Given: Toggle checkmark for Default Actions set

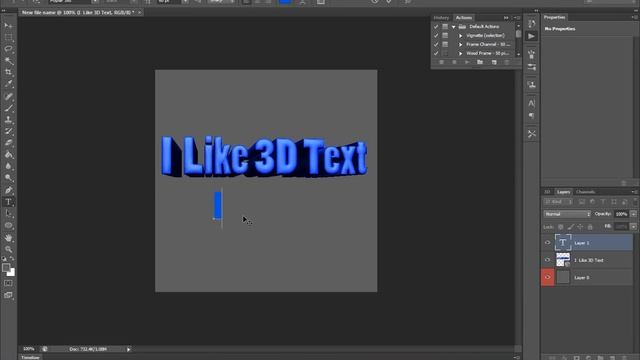Looking at the screenshot, I should [x=436, y=27].
